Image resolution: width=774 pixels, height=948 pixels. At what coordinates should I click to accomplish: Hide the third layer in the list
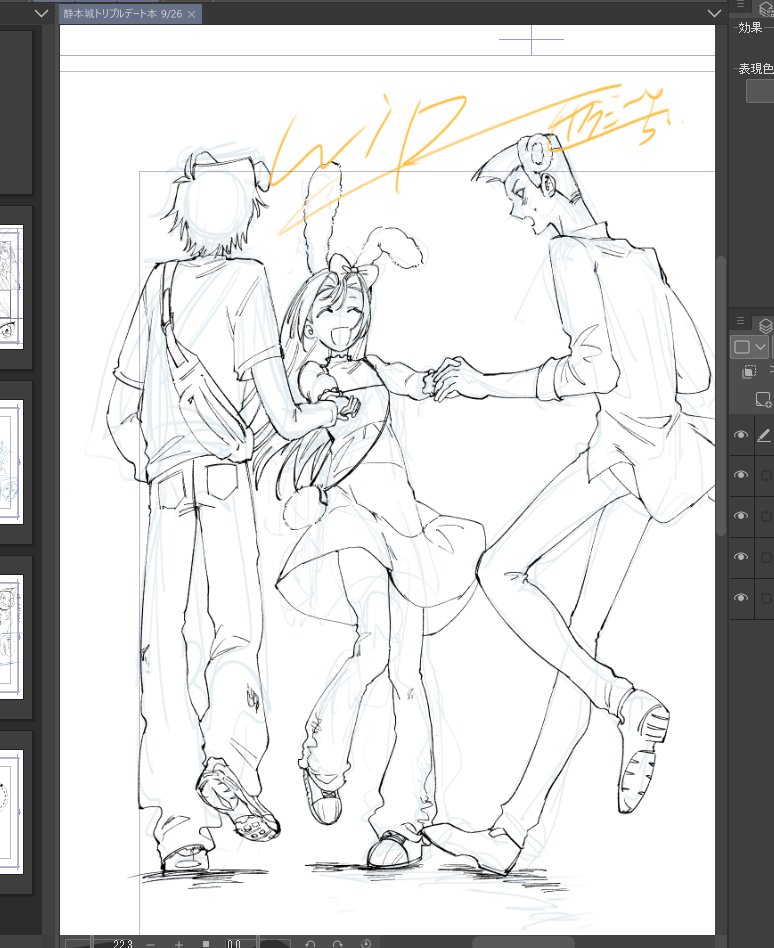pos(741,516)
